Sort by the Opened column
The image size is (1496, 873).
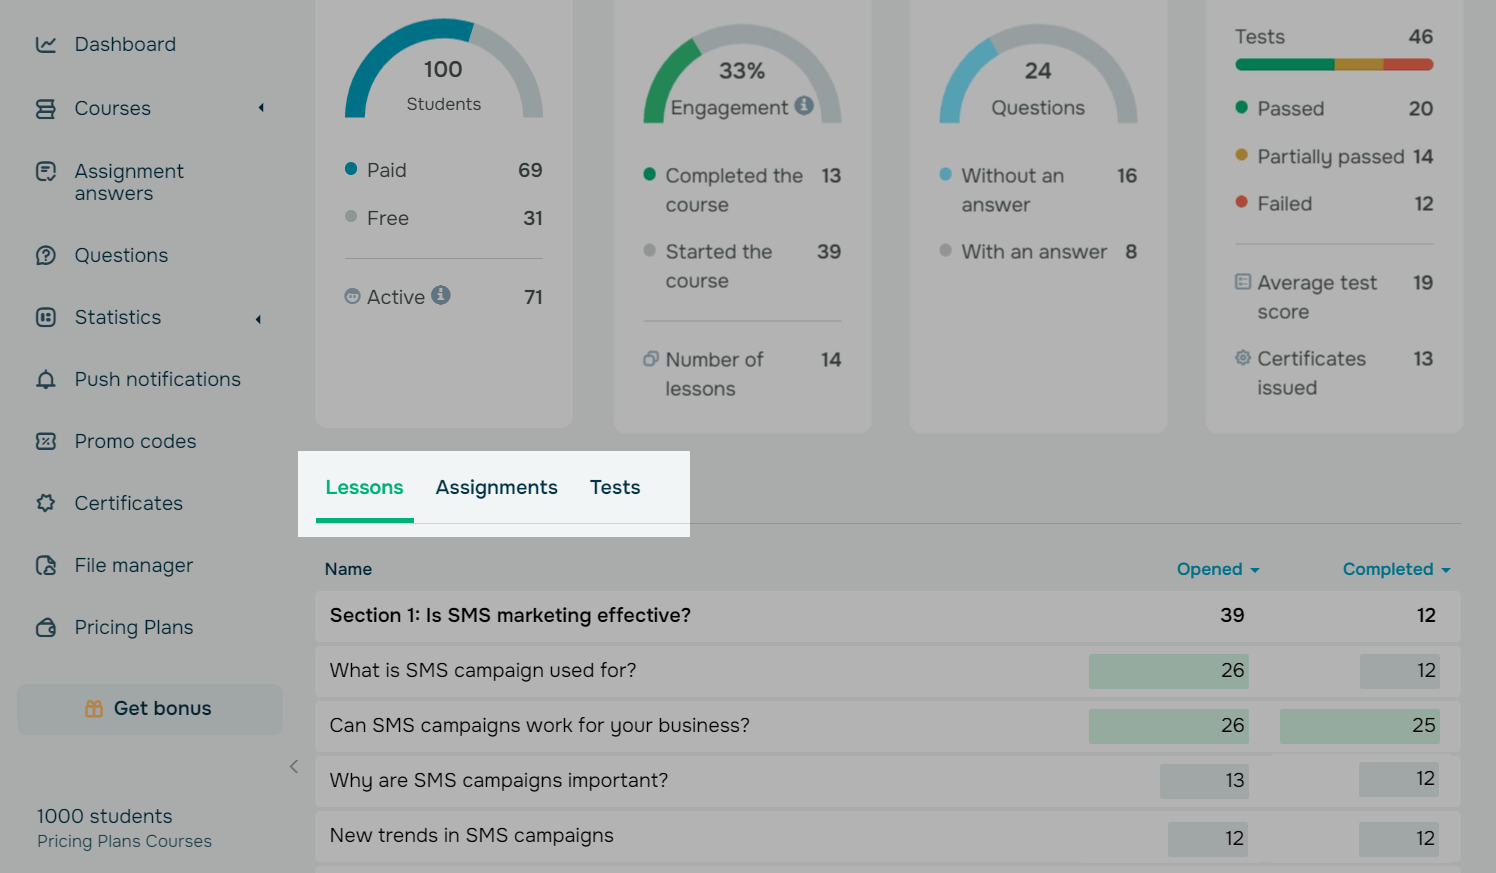point(1217,570)
